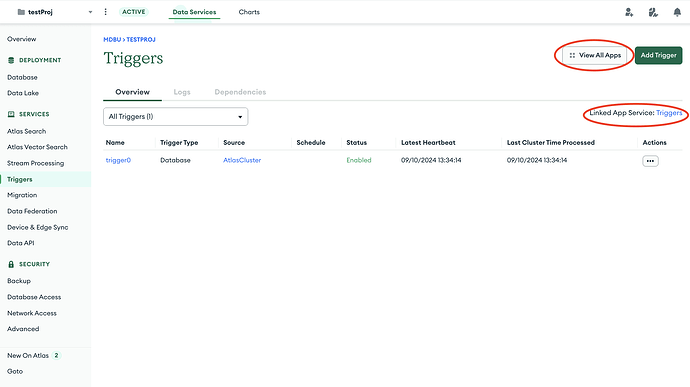
Task: Click the invite user icon
Action: click(x=629, y=12)
